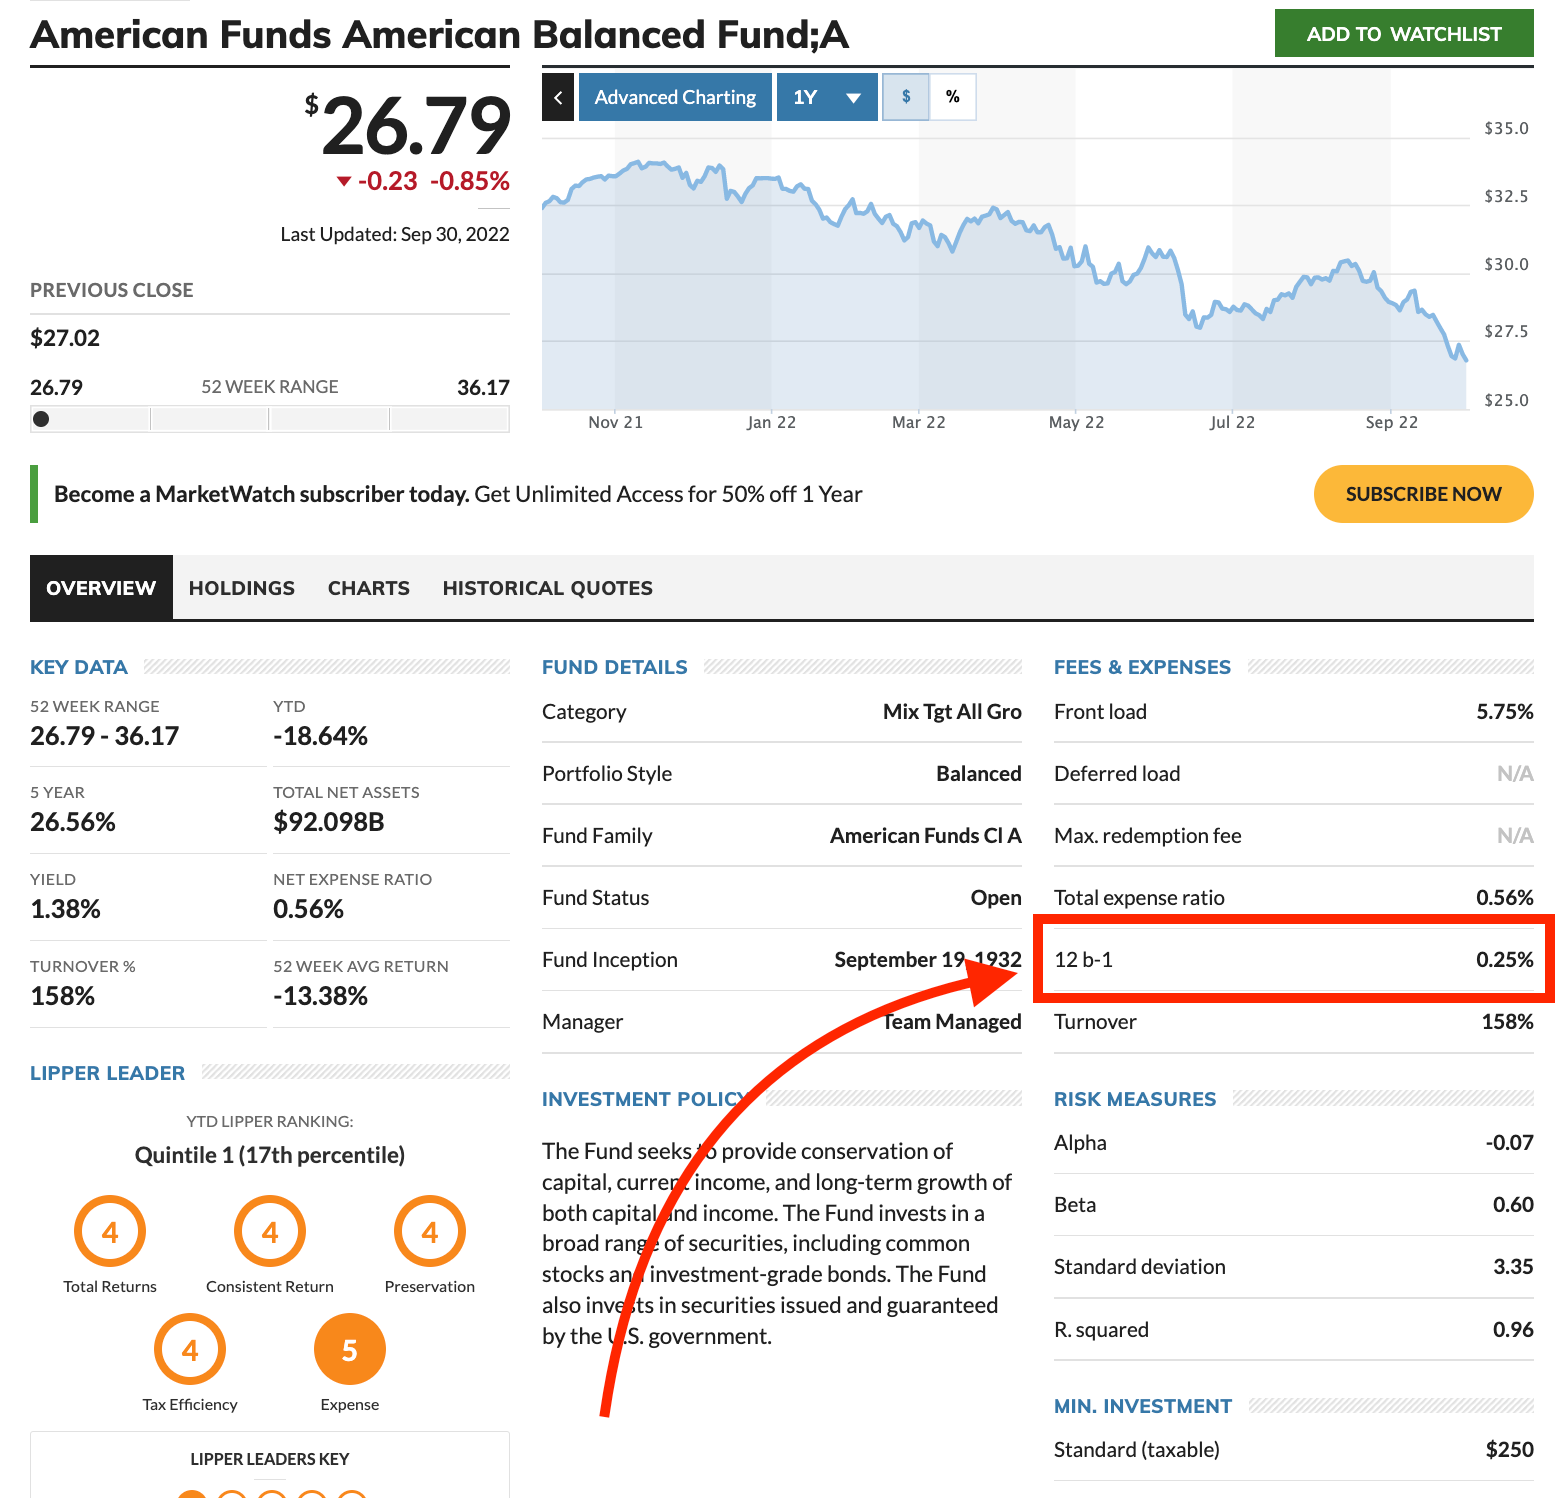
Task: Click the YTD value -18.64%
Action: click(x=320, y=736)
